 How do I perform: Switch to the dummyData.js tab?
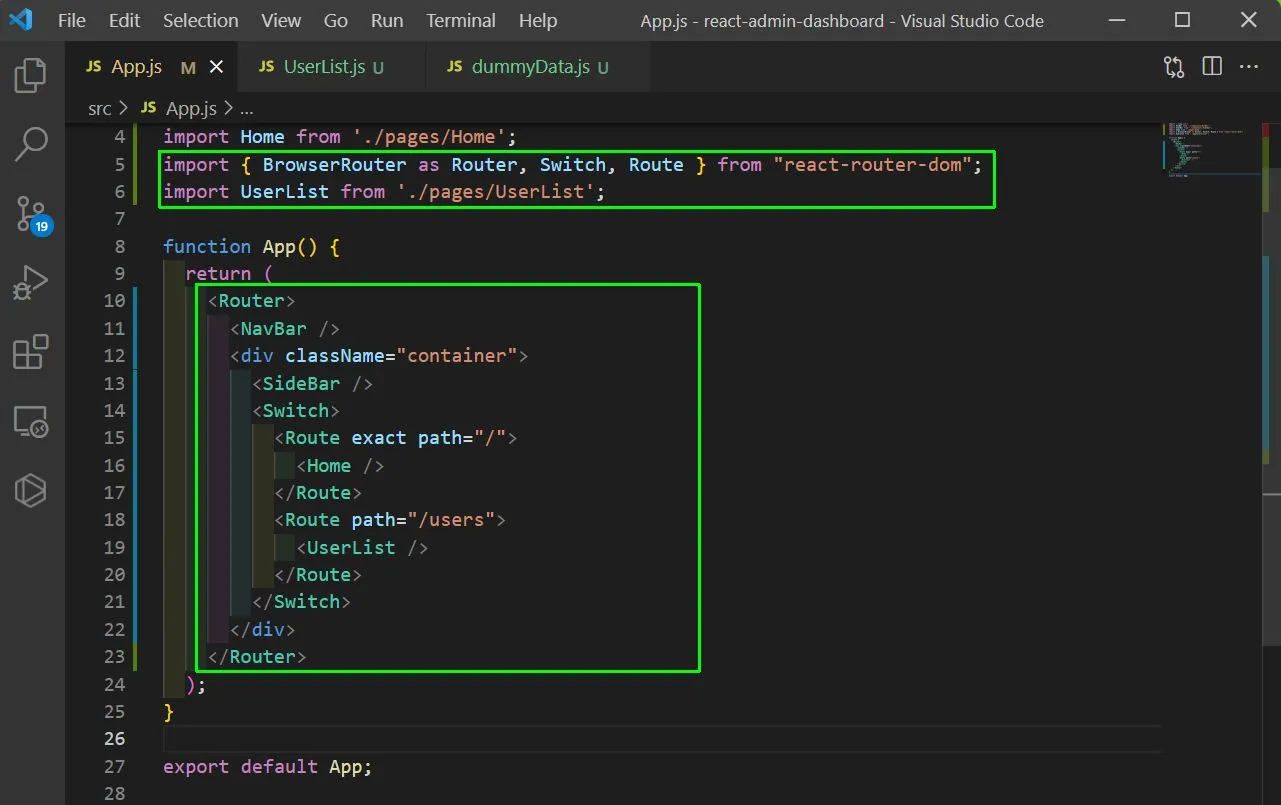point(539,67)
